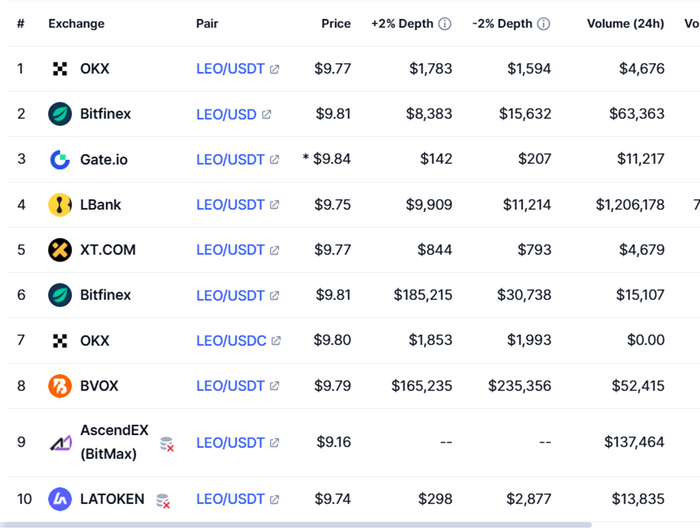The width and height of the screenshot is (700, 530).
Task: Click the warning icon beside LATOKEN
Action: click(162, 500)
